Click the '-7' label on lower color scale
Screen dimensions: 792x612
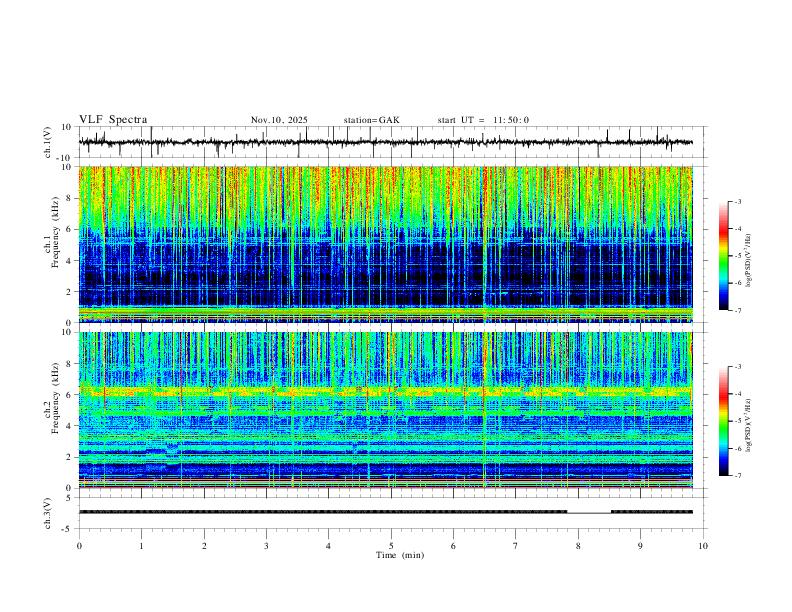[x=737, y=475]
